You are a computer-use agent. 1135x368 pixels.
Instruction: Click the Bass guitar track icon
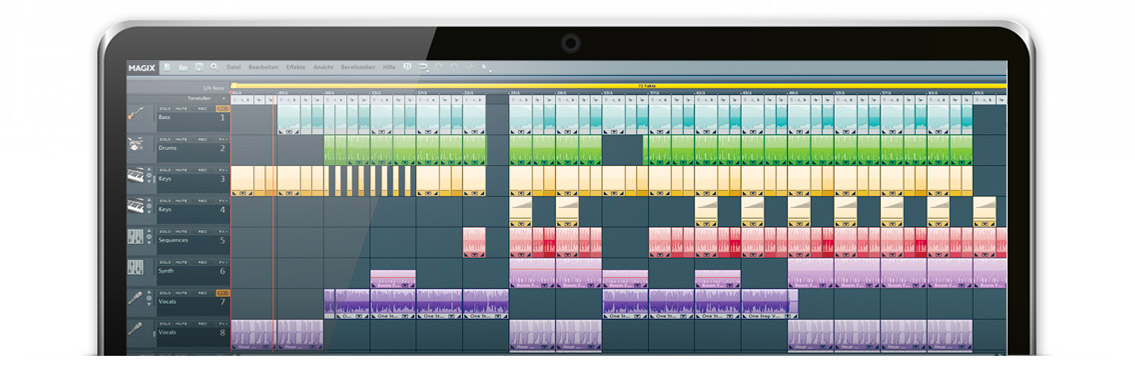136,114
